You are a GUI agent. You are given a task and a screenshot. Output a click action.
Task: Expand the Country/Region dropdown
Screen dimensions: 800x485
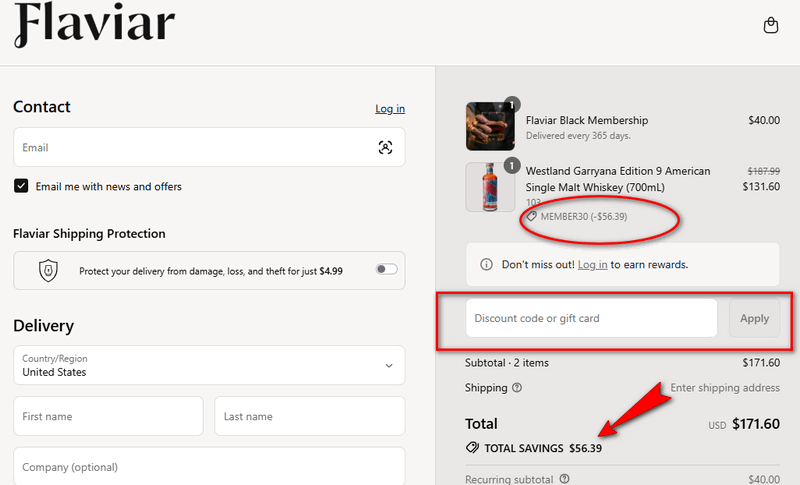(209, 366)
